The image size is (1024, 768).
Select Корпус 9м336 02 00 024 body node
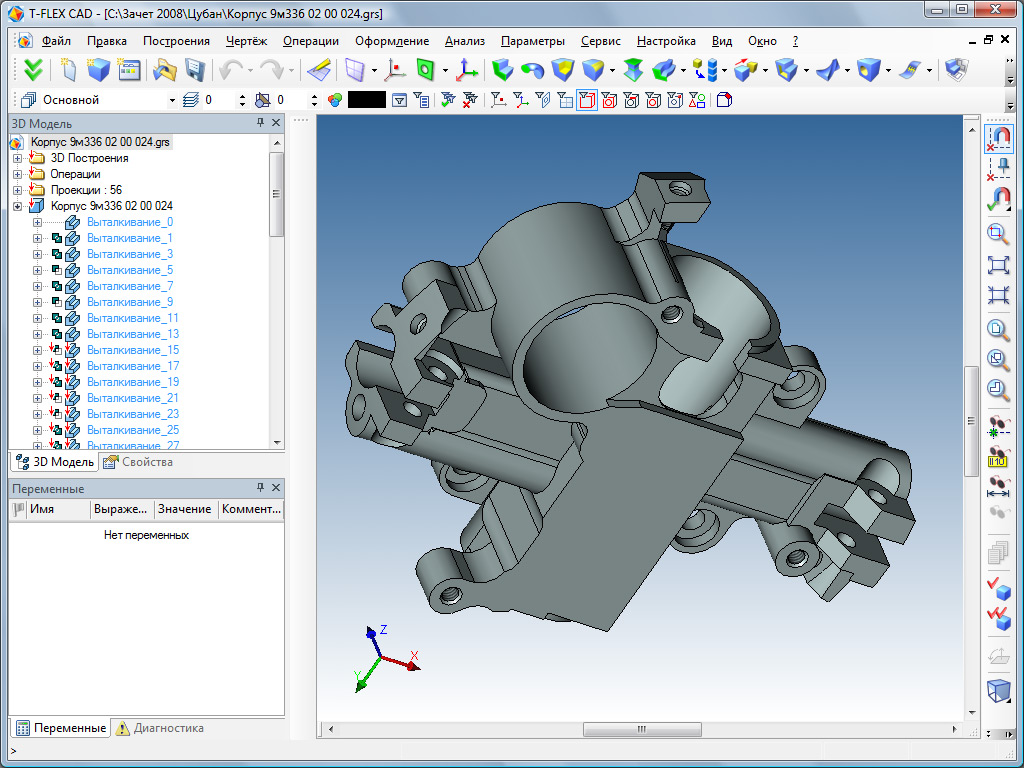[112, 206]
